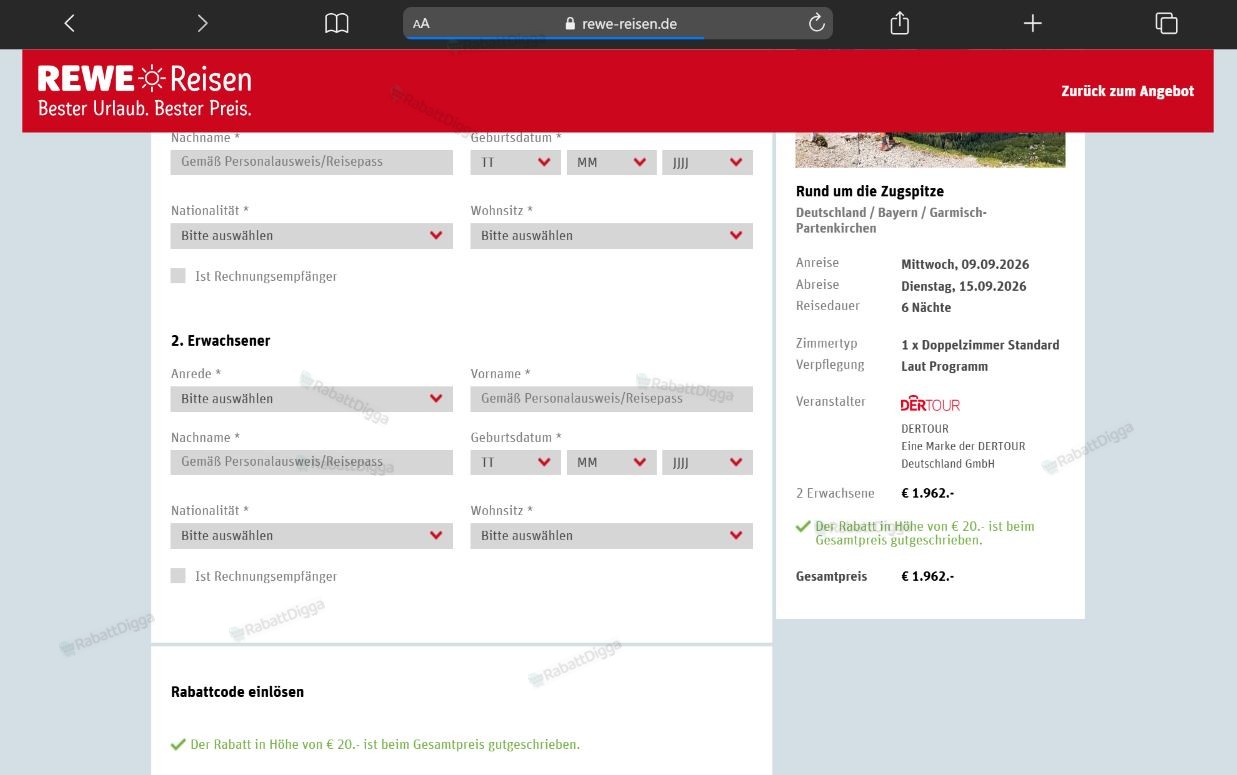Go back with Safari back arrow
Screen dimensions: 1237x775
(x=69, y=23)
